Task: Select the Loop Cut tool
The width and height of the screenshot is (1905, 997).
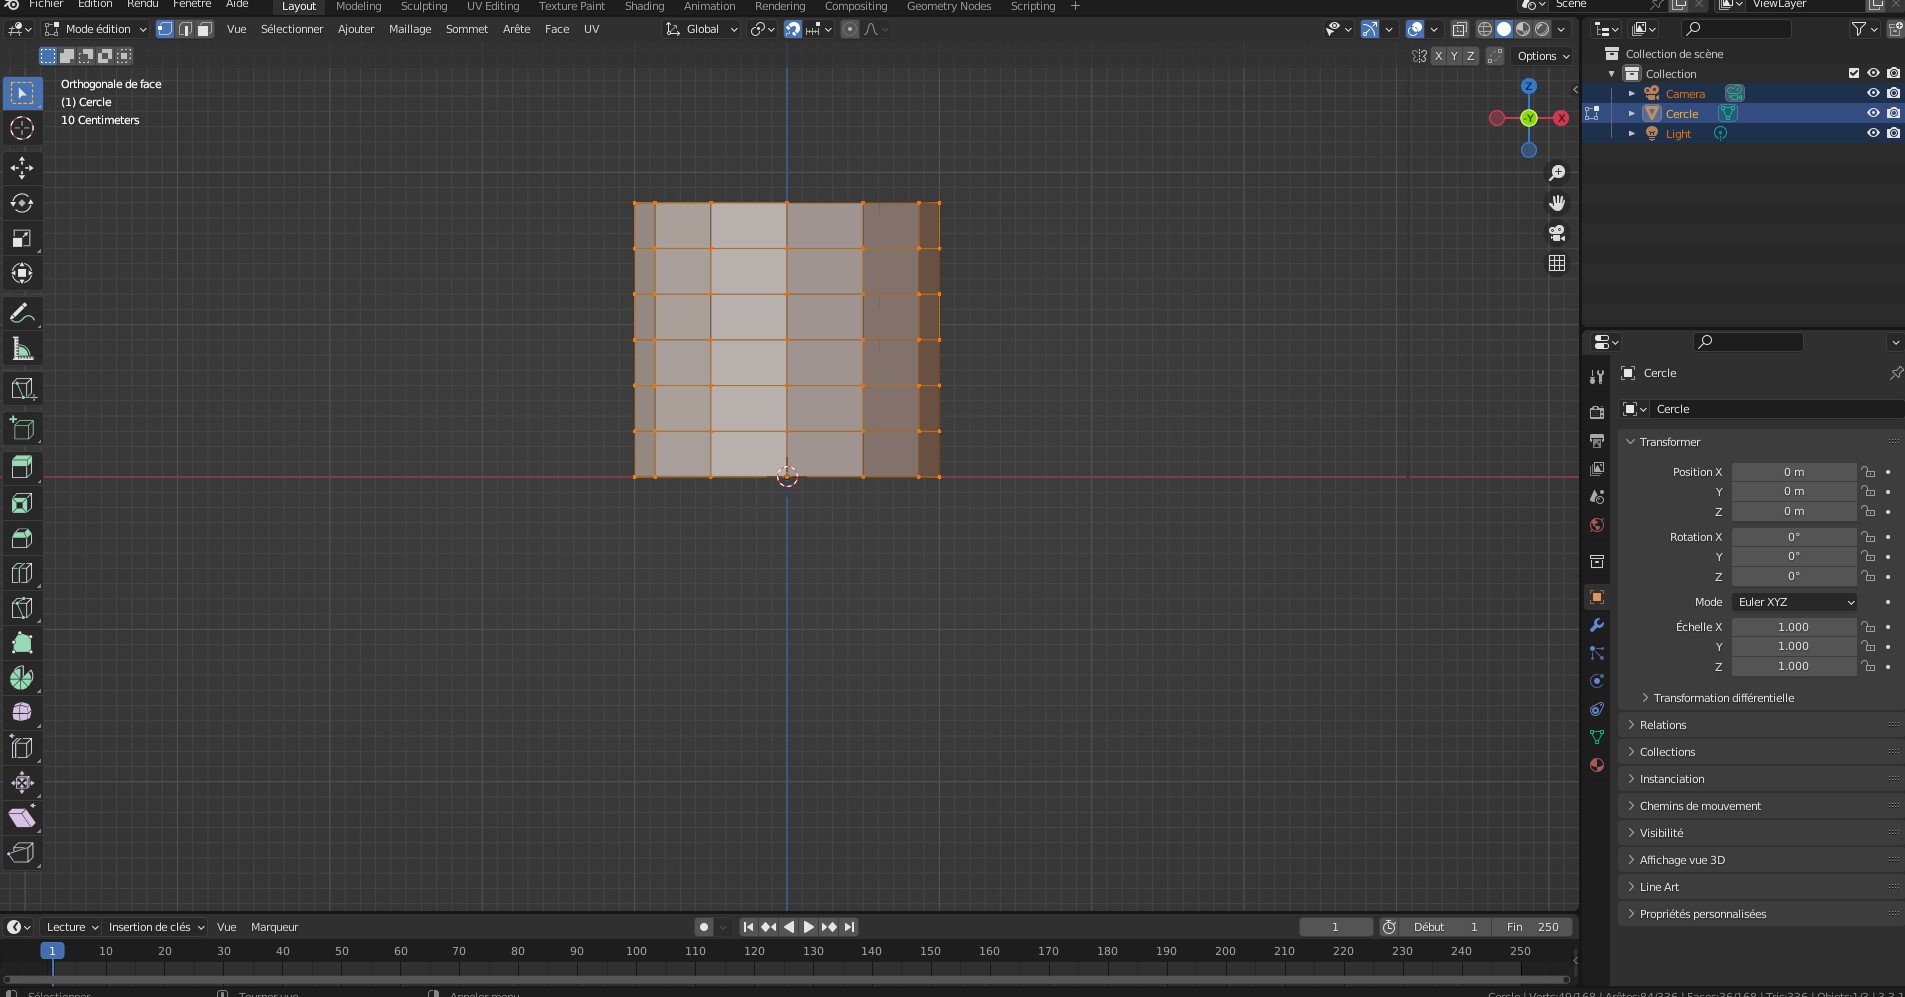Action: coord(22,573)
